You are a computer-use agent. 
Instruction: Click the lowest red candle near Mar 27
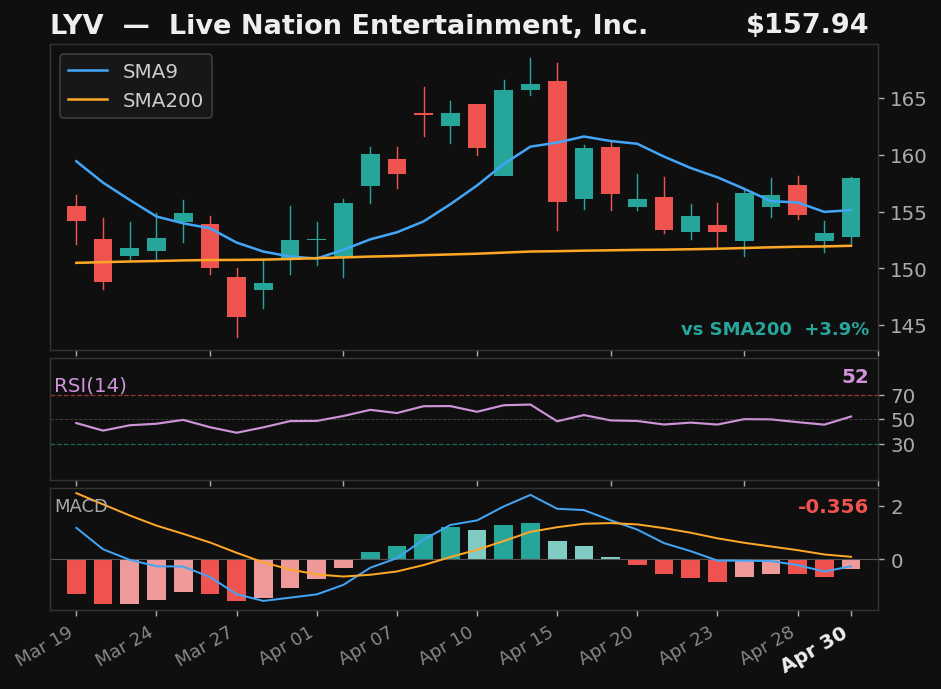(x=236, y=297)
